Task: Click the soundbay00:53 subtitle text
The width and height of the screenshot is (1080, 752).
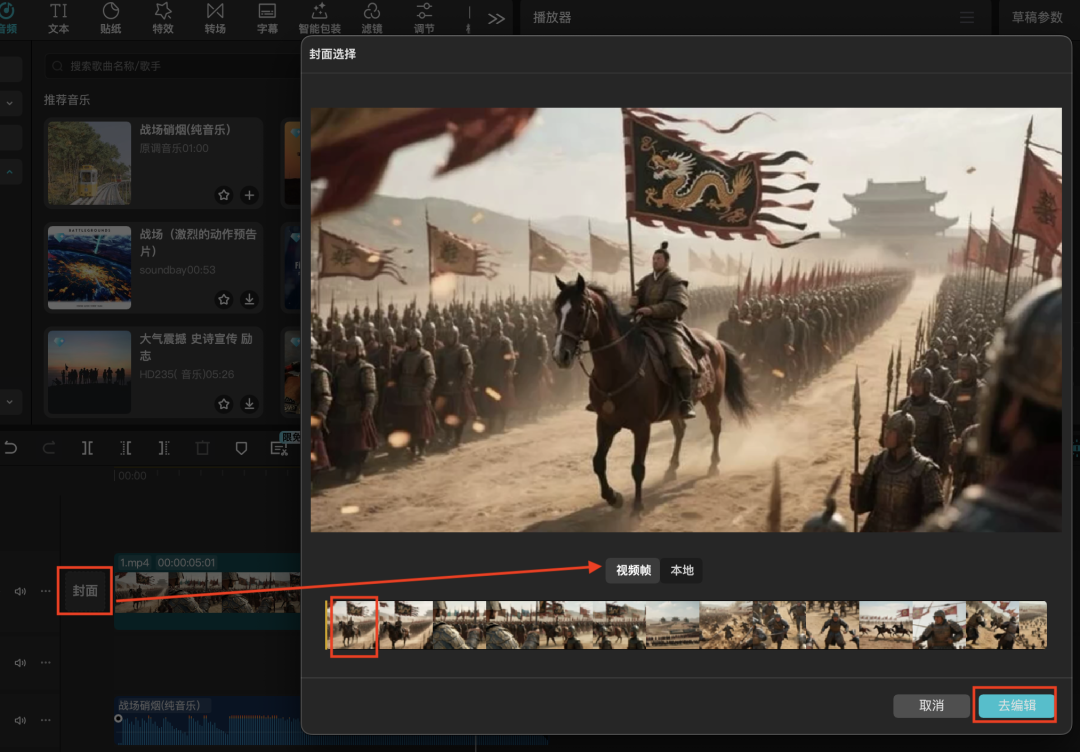Action: tap(178, 269)
